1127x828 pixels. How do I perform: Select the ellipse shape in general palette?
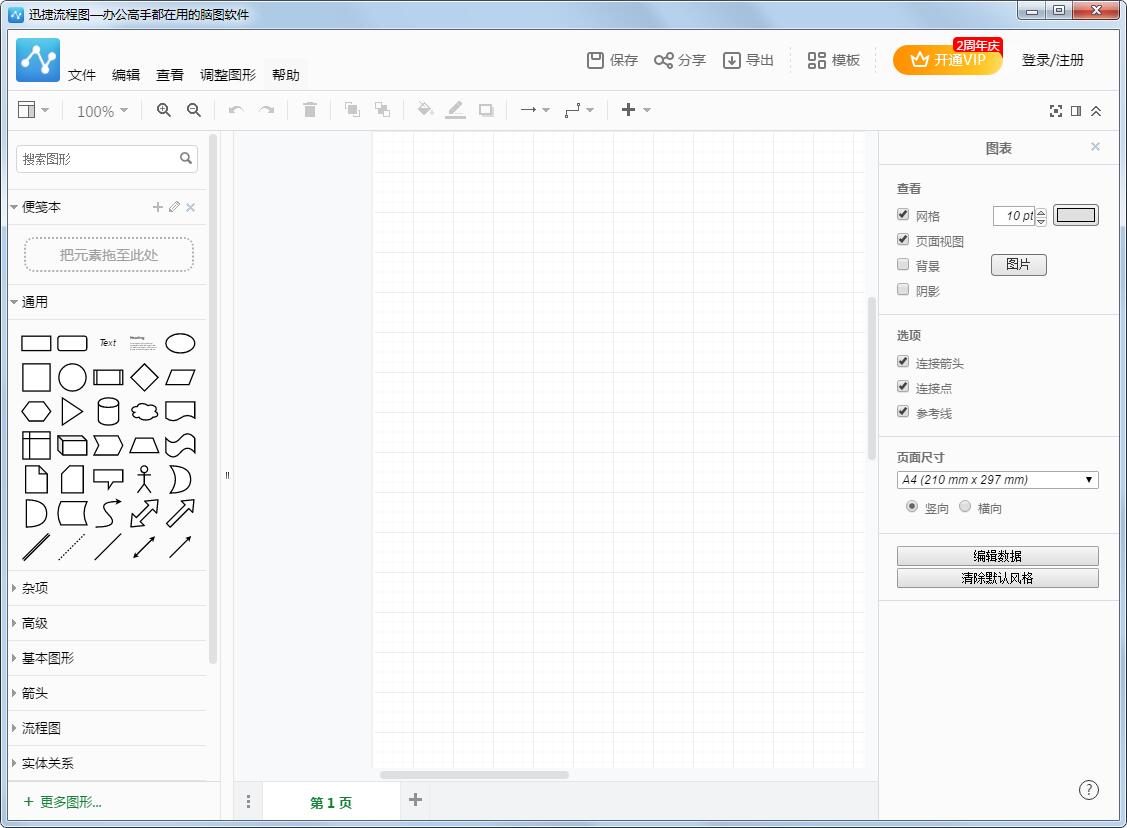click(180, 343)
